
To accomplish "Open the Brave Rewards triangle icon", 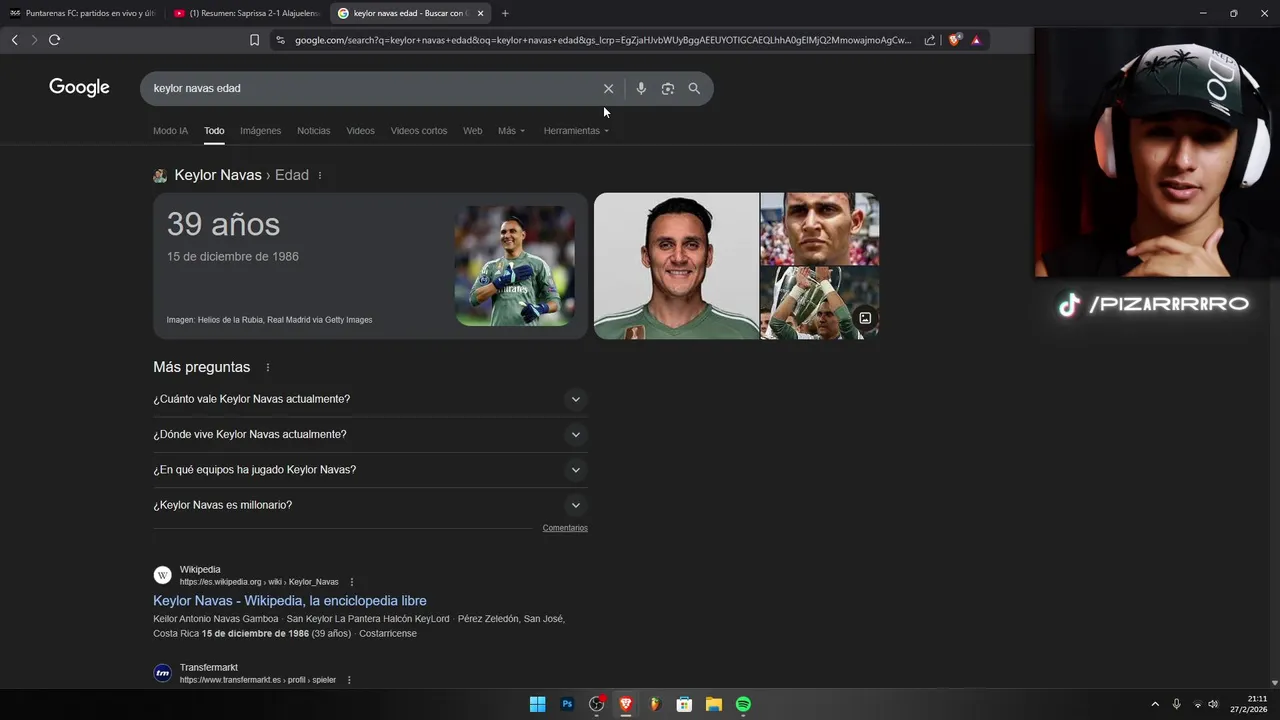I will tap(976, 40).
